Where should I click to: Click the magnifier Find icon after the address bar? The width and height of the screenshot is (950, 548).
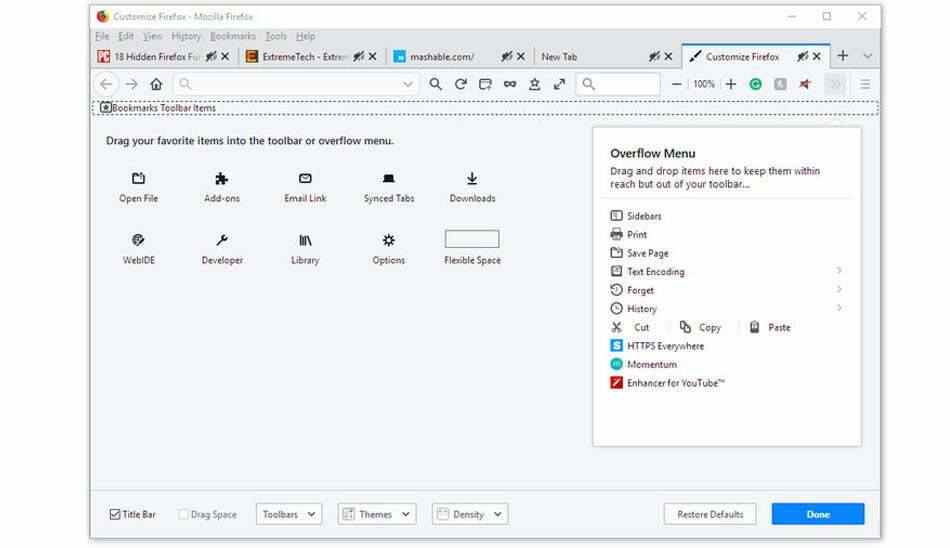tap(435, 84)
